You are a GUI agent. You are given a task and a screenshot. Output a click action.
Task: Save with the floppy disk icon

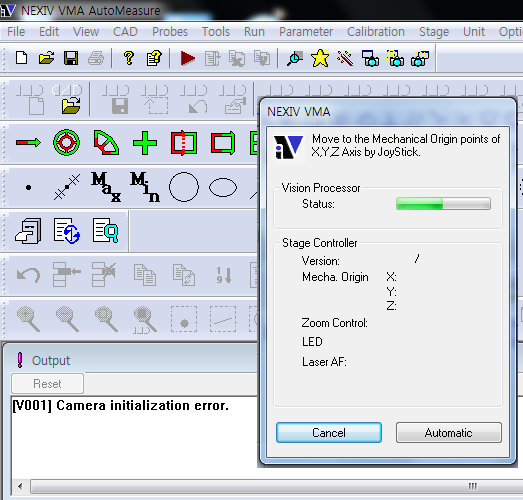click(x=71, y=58)
